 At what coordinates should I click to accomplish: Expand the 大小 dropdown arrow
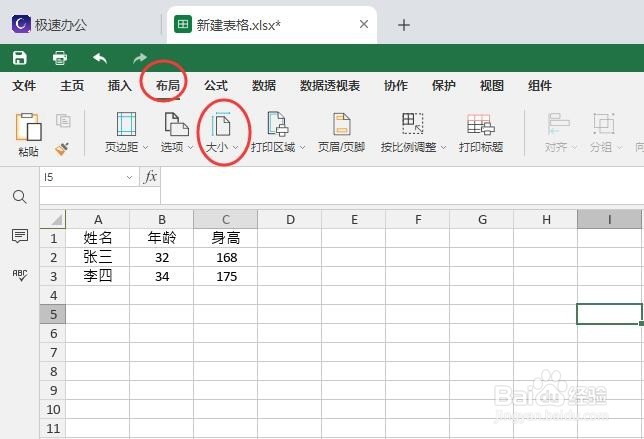[x=235, y=147]
